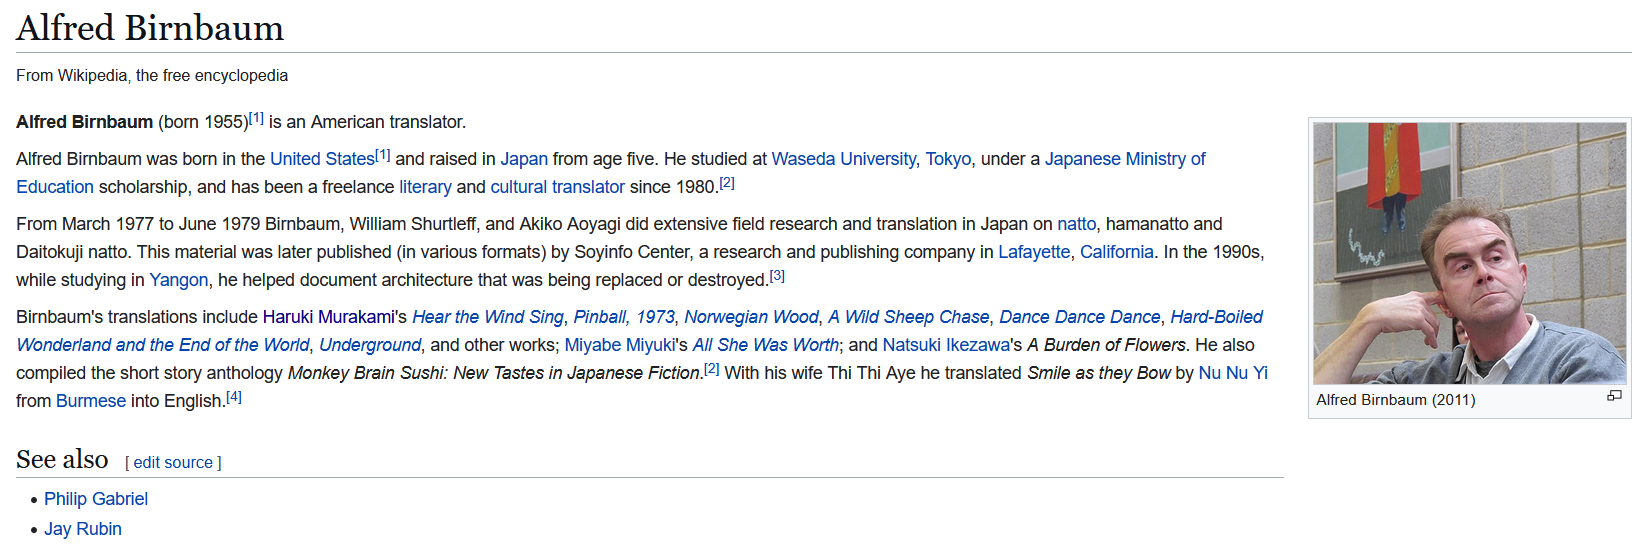Click citation [2] after Monkey Brain Sushi
1637x557 pixels.
[x=712, y=369]
